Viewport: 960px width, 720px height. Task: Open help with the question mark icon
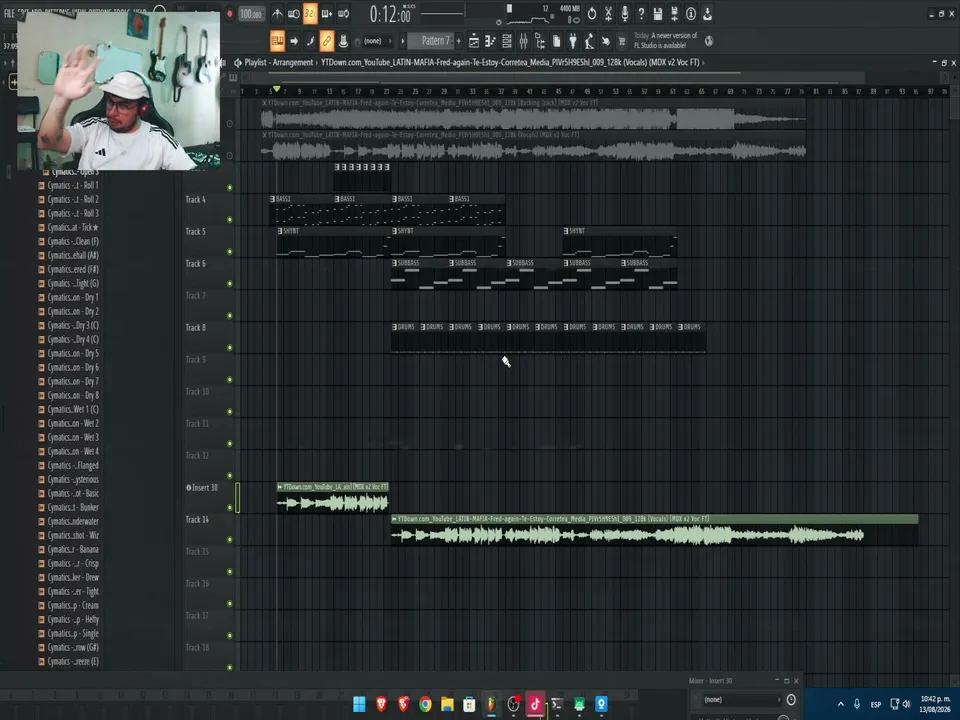(x=642, y=13)
